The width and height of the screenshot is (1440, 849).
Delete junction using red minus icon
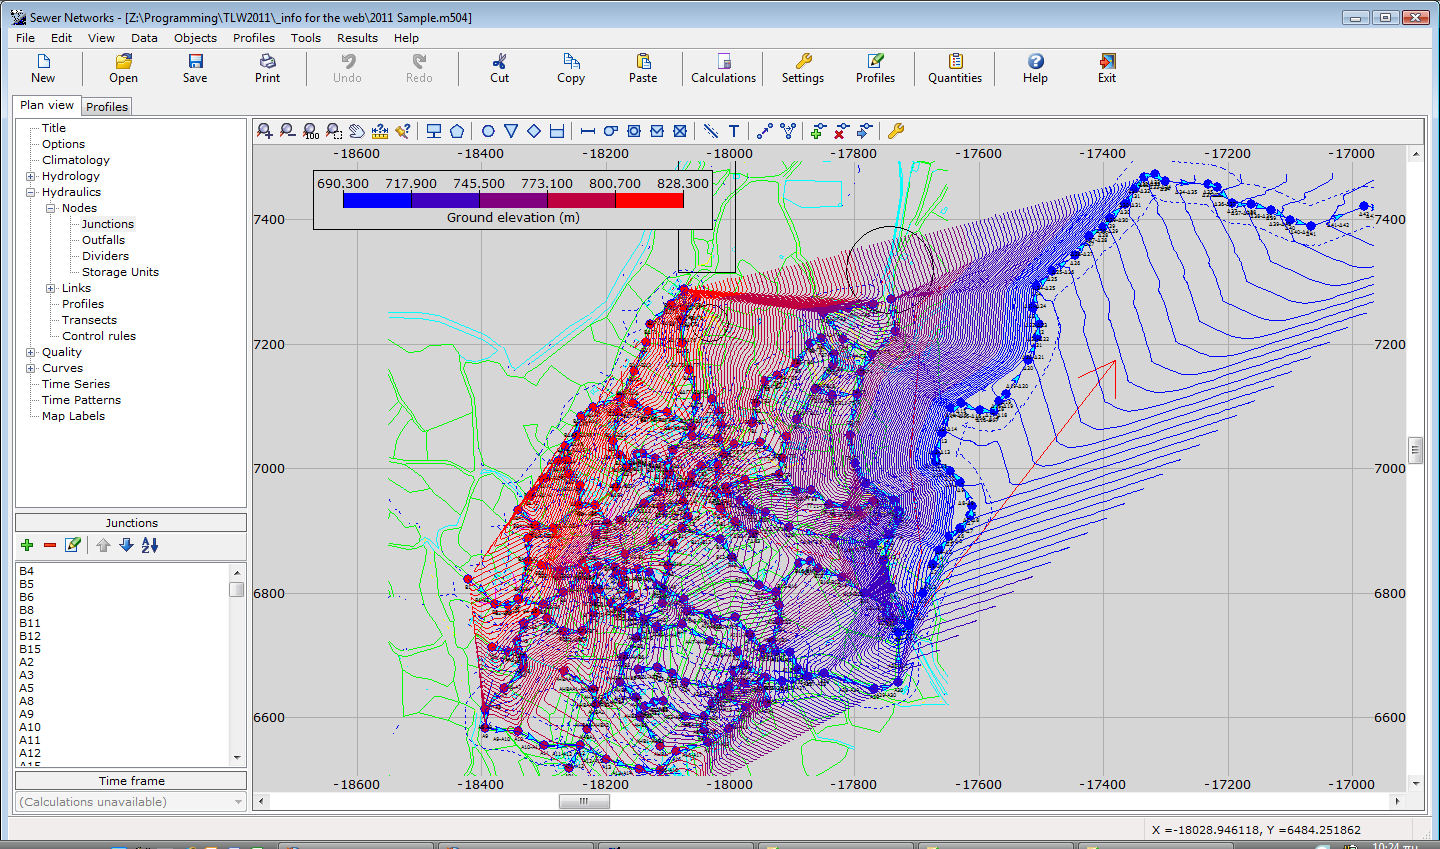pos(50,545)
